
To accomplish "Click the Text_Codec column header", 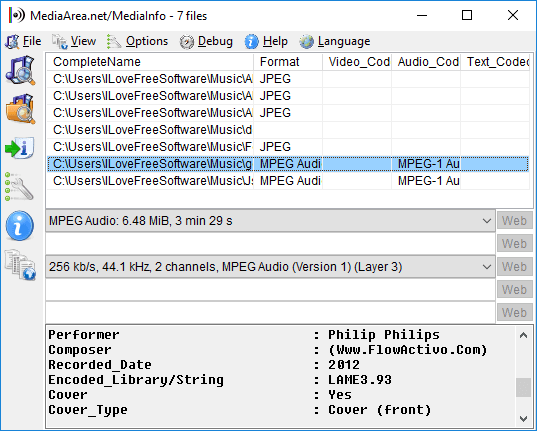I will 495,62.
